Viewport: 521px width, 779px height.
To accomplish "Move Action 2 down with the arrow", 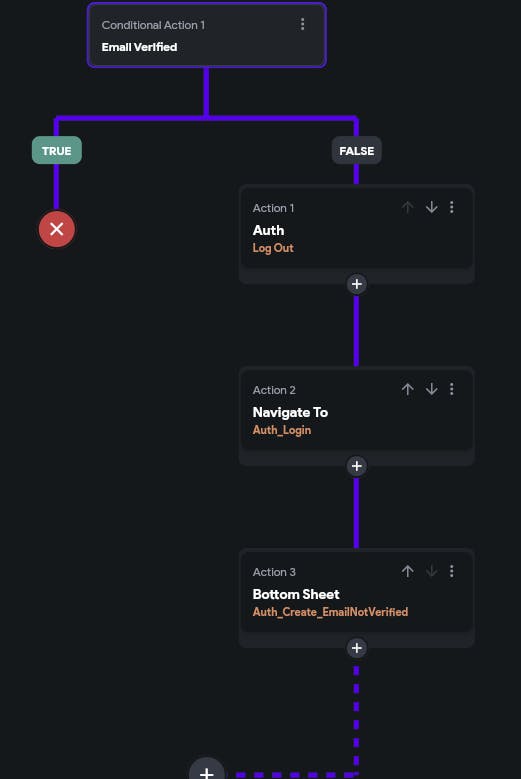I will 432,389.
